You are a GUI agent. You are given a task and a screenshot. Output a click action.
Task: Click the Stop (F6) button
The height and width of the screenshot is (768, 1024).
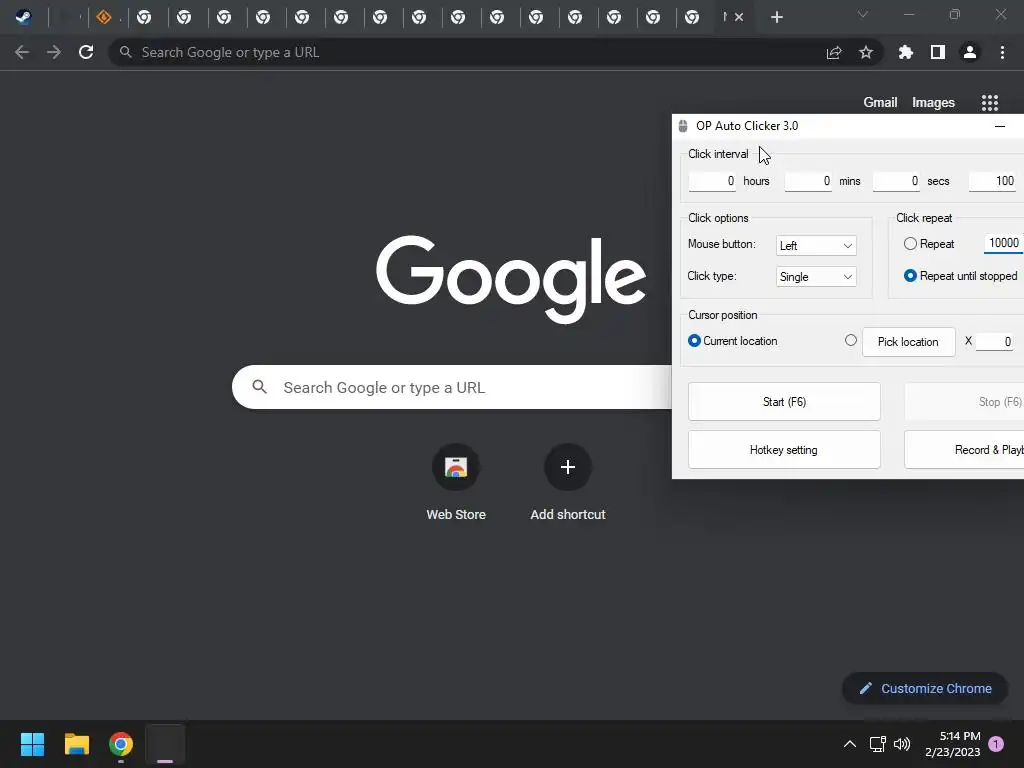tap(965, 402)
